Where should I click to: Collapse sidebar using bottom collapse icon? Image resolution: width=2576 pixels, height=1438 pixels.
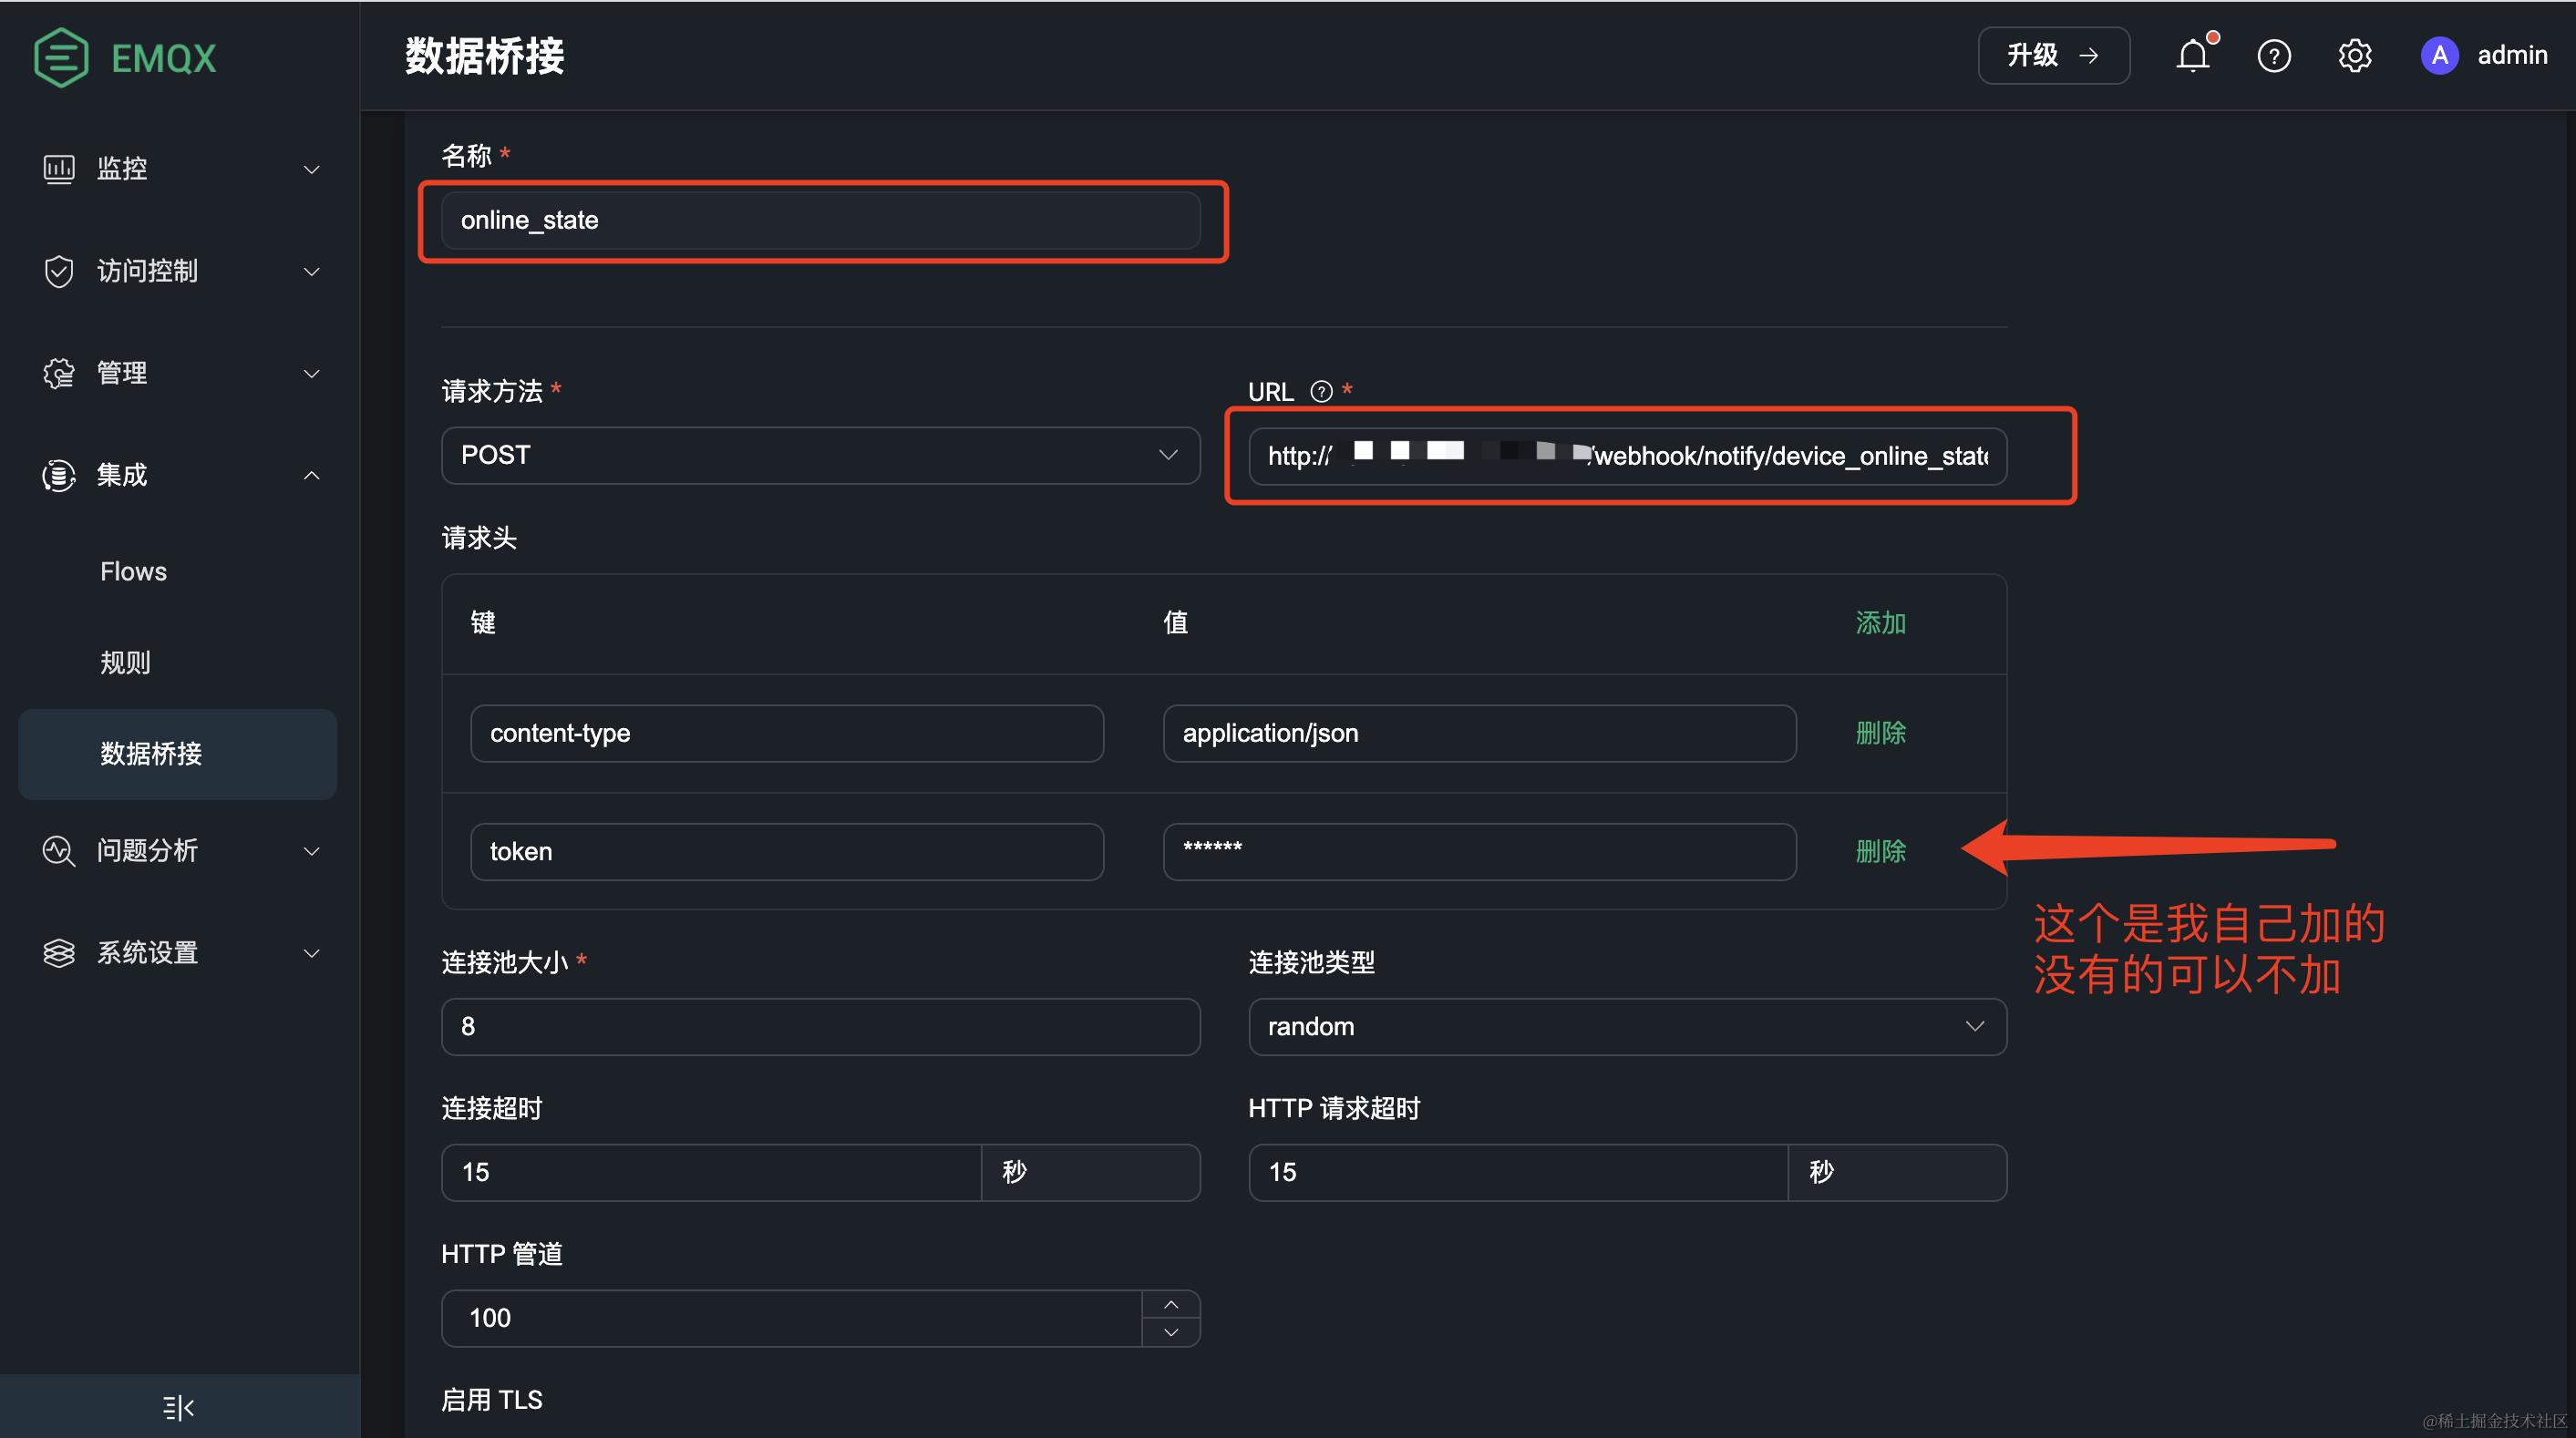pyautogui.click(x=179, y=1407)
